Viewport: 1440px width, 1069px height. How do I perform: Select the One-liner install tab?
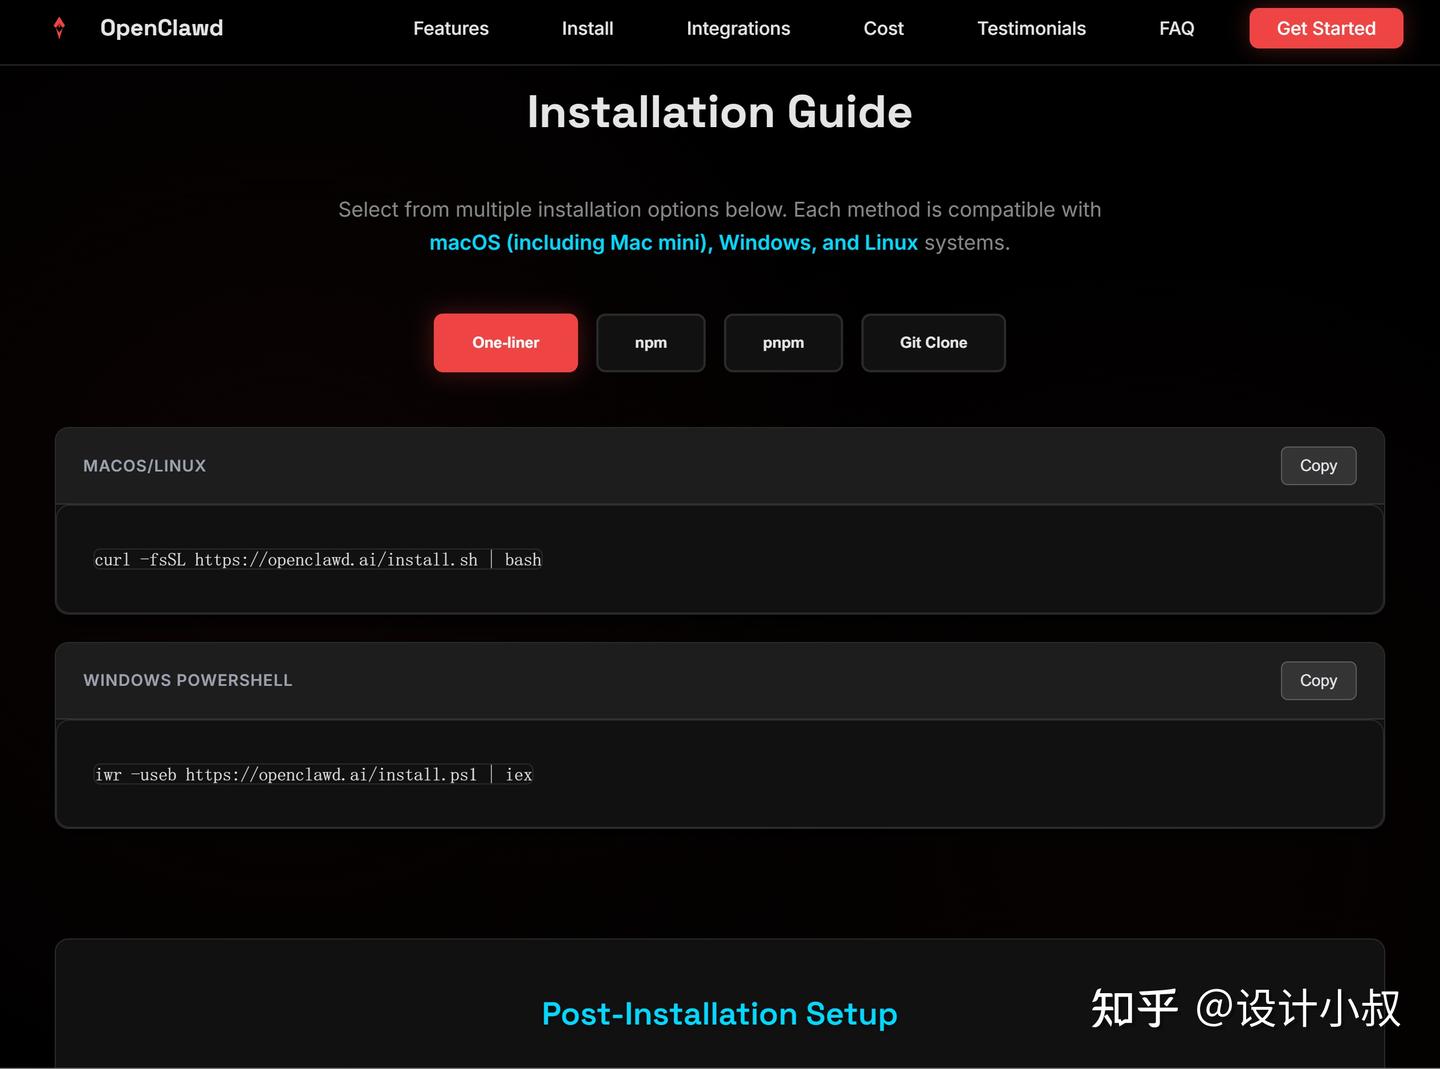(506, 343)
